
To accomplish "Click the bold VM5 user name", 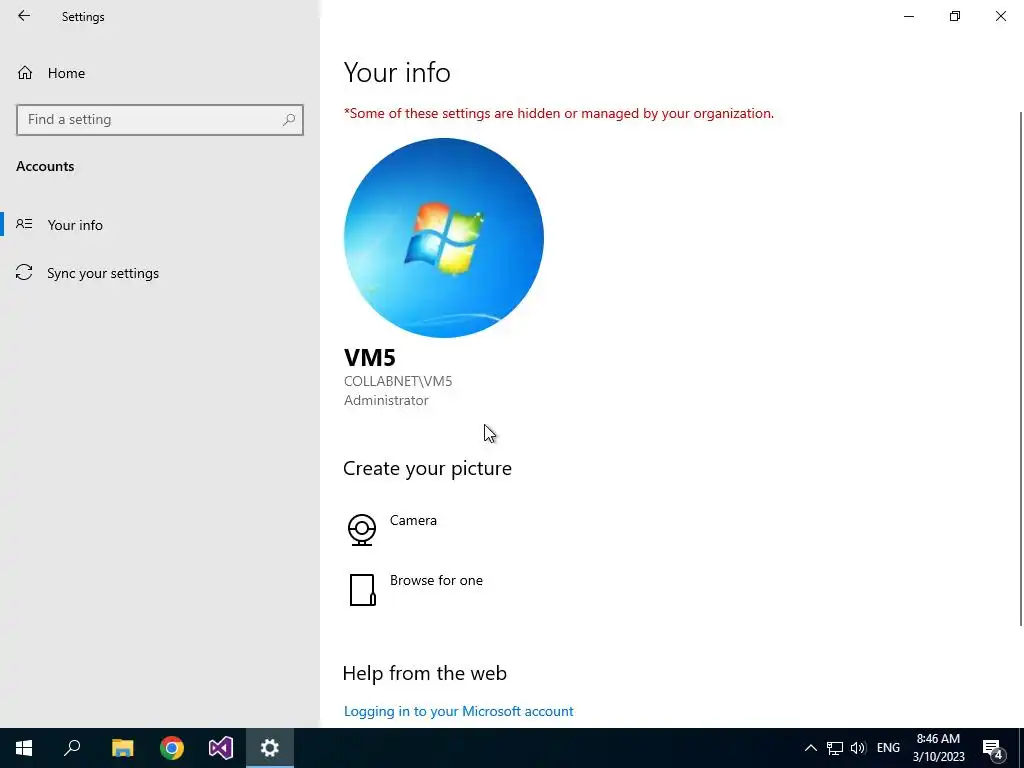I will [x=370, y=358].
